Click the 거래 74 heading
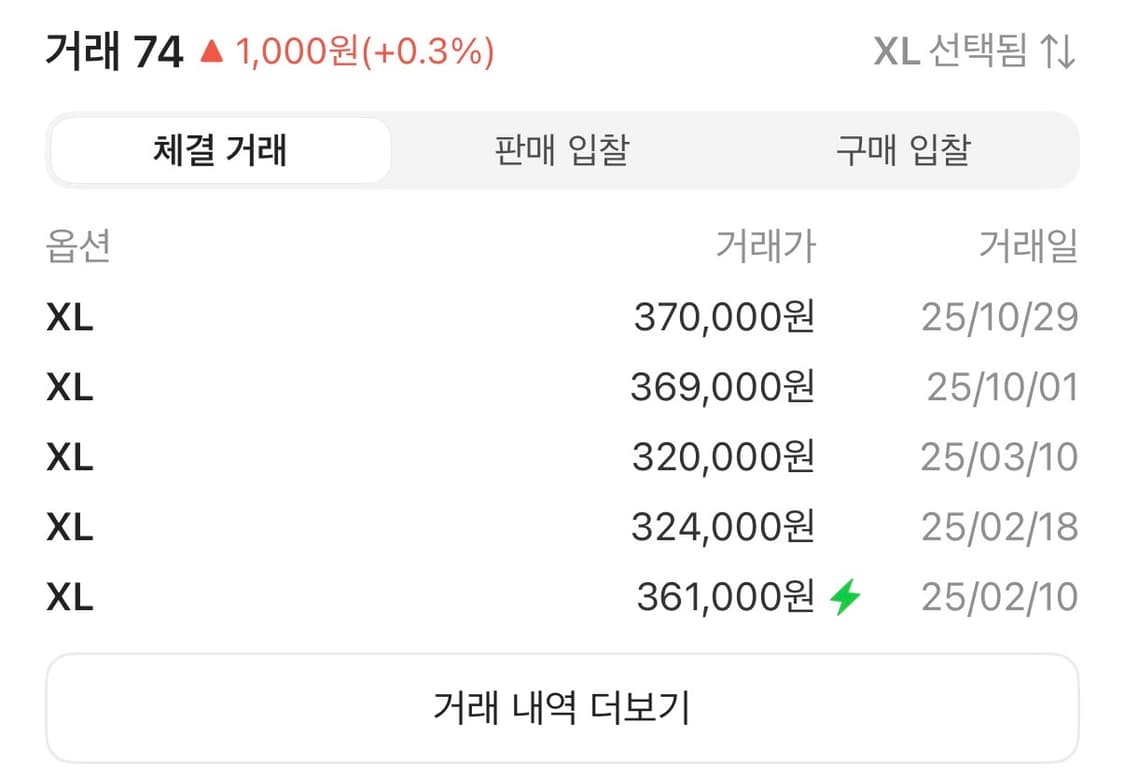Image resolution: width=1125 pixels, height=781 pixels. click(113, 49)
